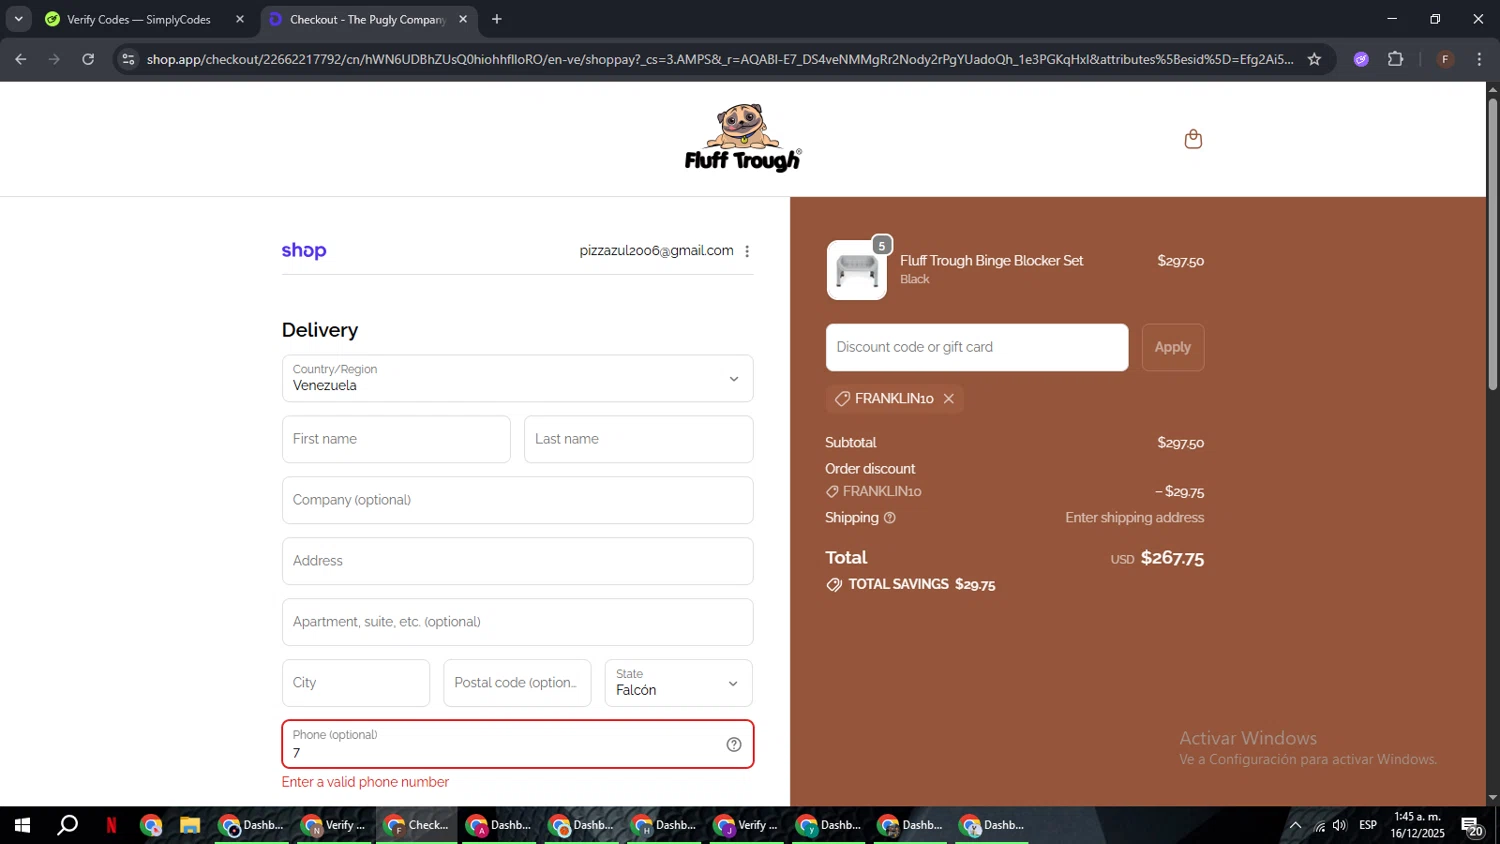Expand the State dropdown showing Falcón

coord(678,683)
